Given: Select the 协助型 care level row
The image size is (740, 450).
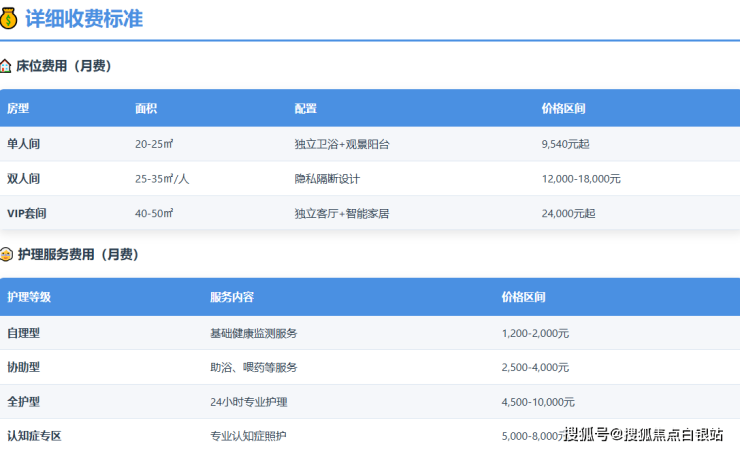Looking at the screenshot, I should click(23, 367).
